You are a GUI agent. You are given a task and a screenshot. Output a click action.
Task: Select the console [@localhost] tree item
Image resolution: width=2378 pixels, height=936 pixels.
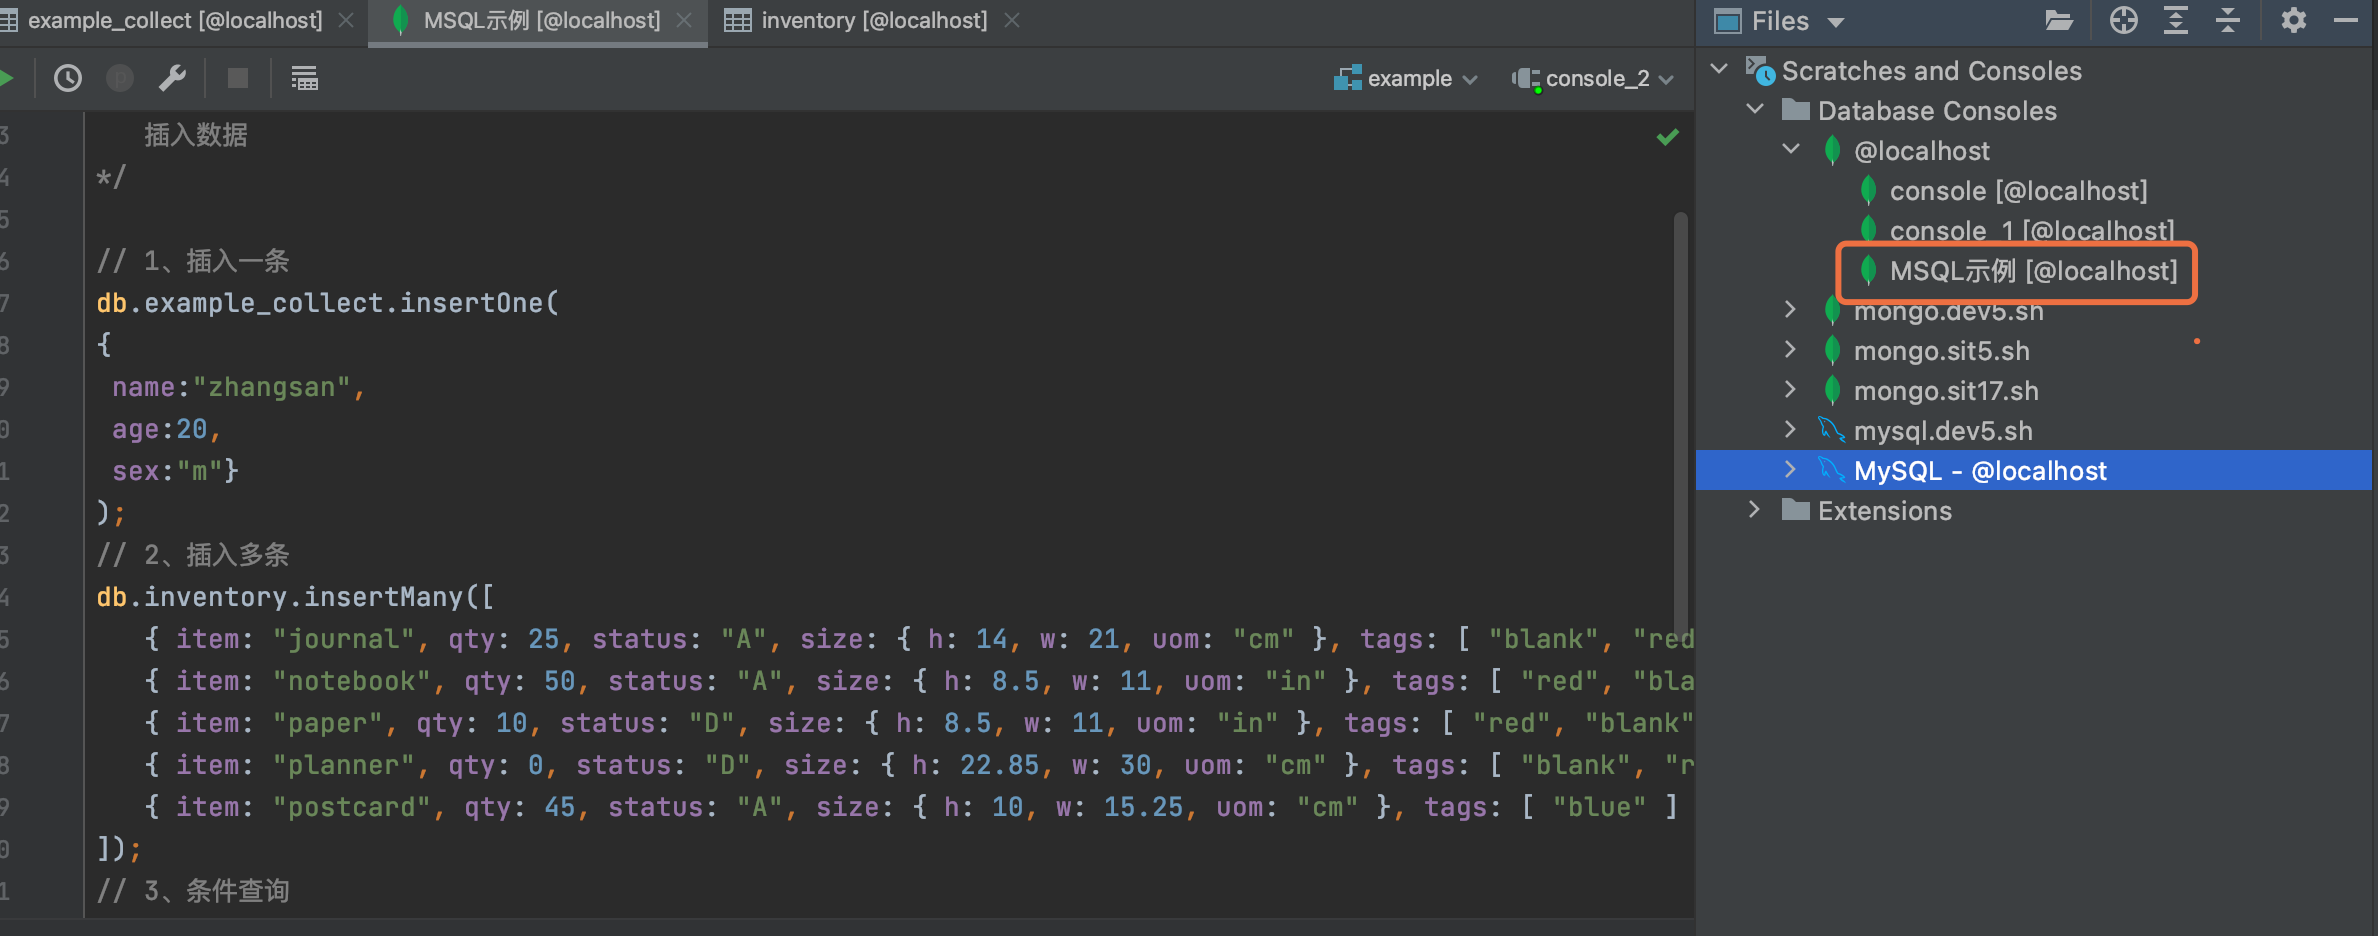click(2014, 190)
